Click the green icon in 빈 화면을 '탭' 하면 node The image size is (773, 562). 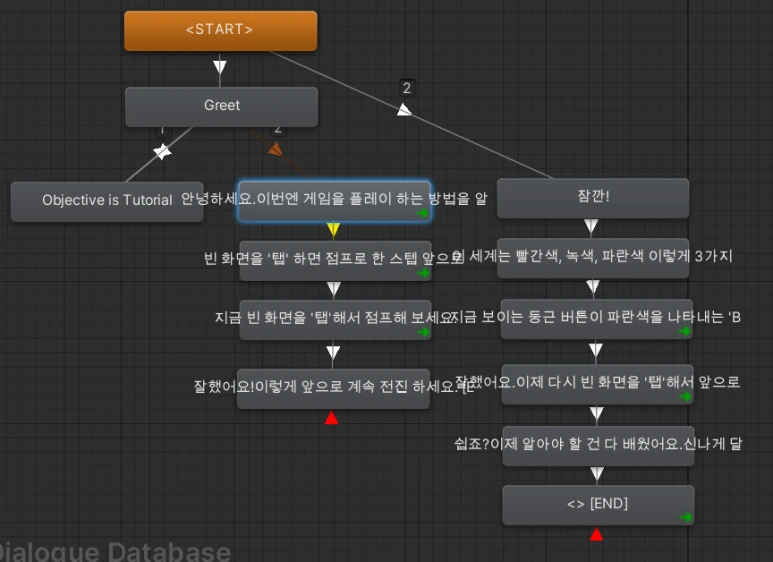click(x=423, y=273)
